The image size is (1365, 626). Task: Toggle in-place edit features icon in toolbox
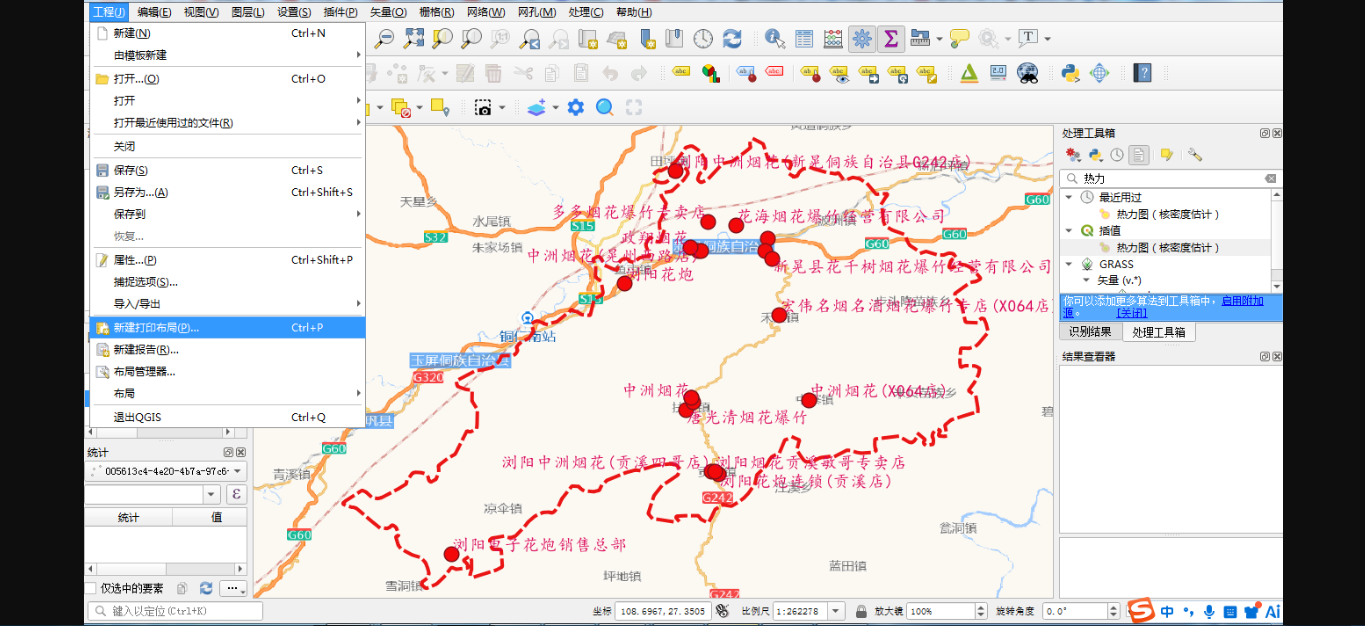pyautogui.click(x=1166, y=155)
